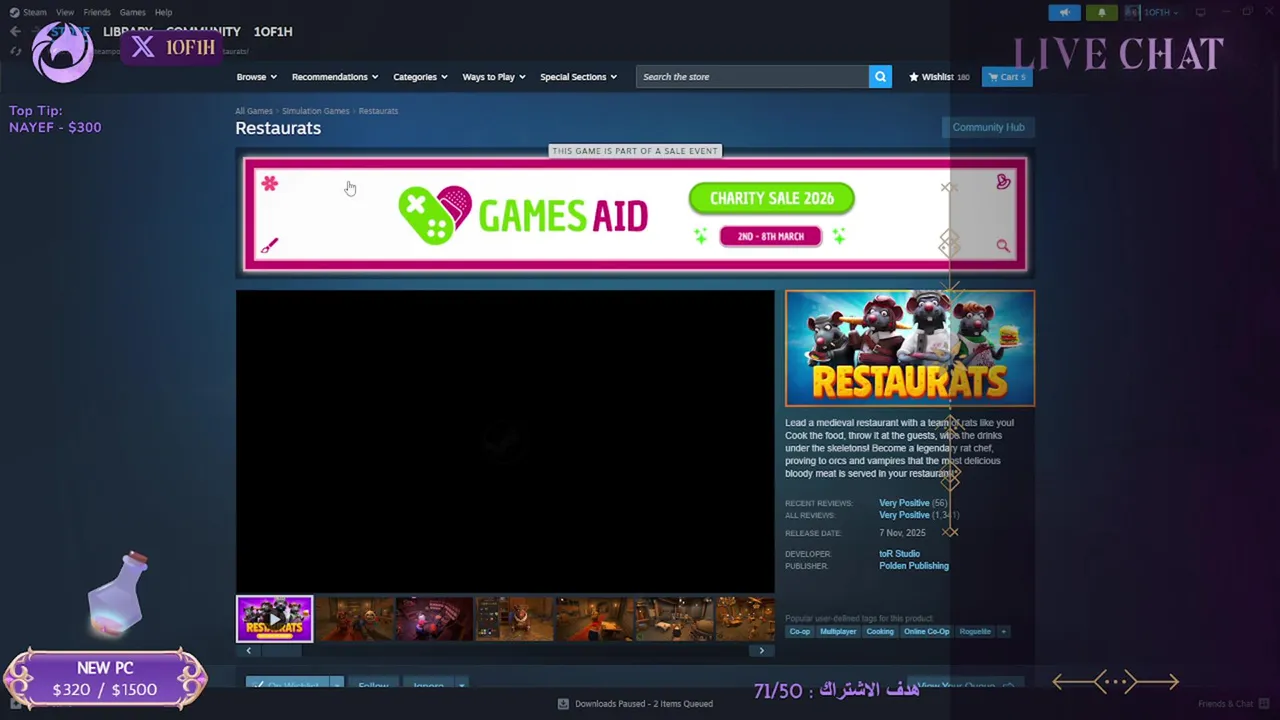Click the pink flower icon on banner
Image resolution: width=1280 pixels, height=720 pixels.
pyautogui.click(x=269, y=184)
